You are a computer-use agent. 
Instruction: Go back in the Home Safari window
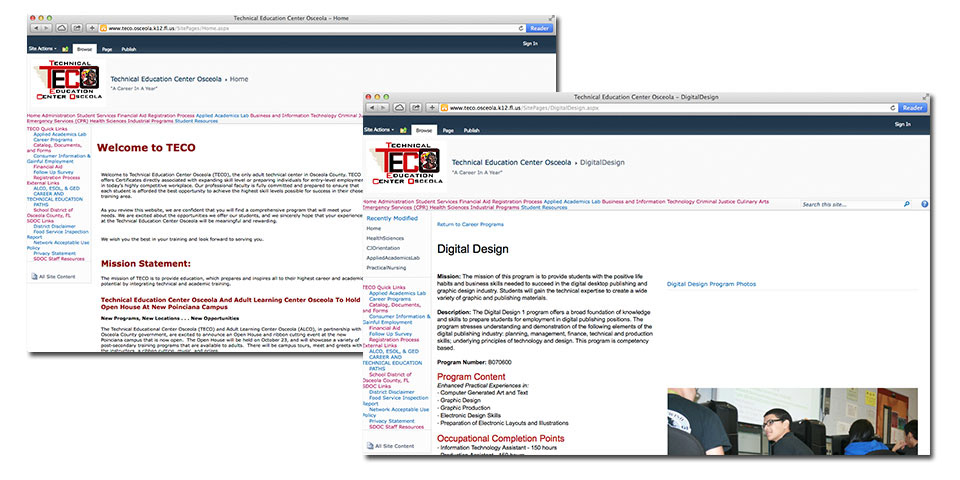[x=34, y=28]
